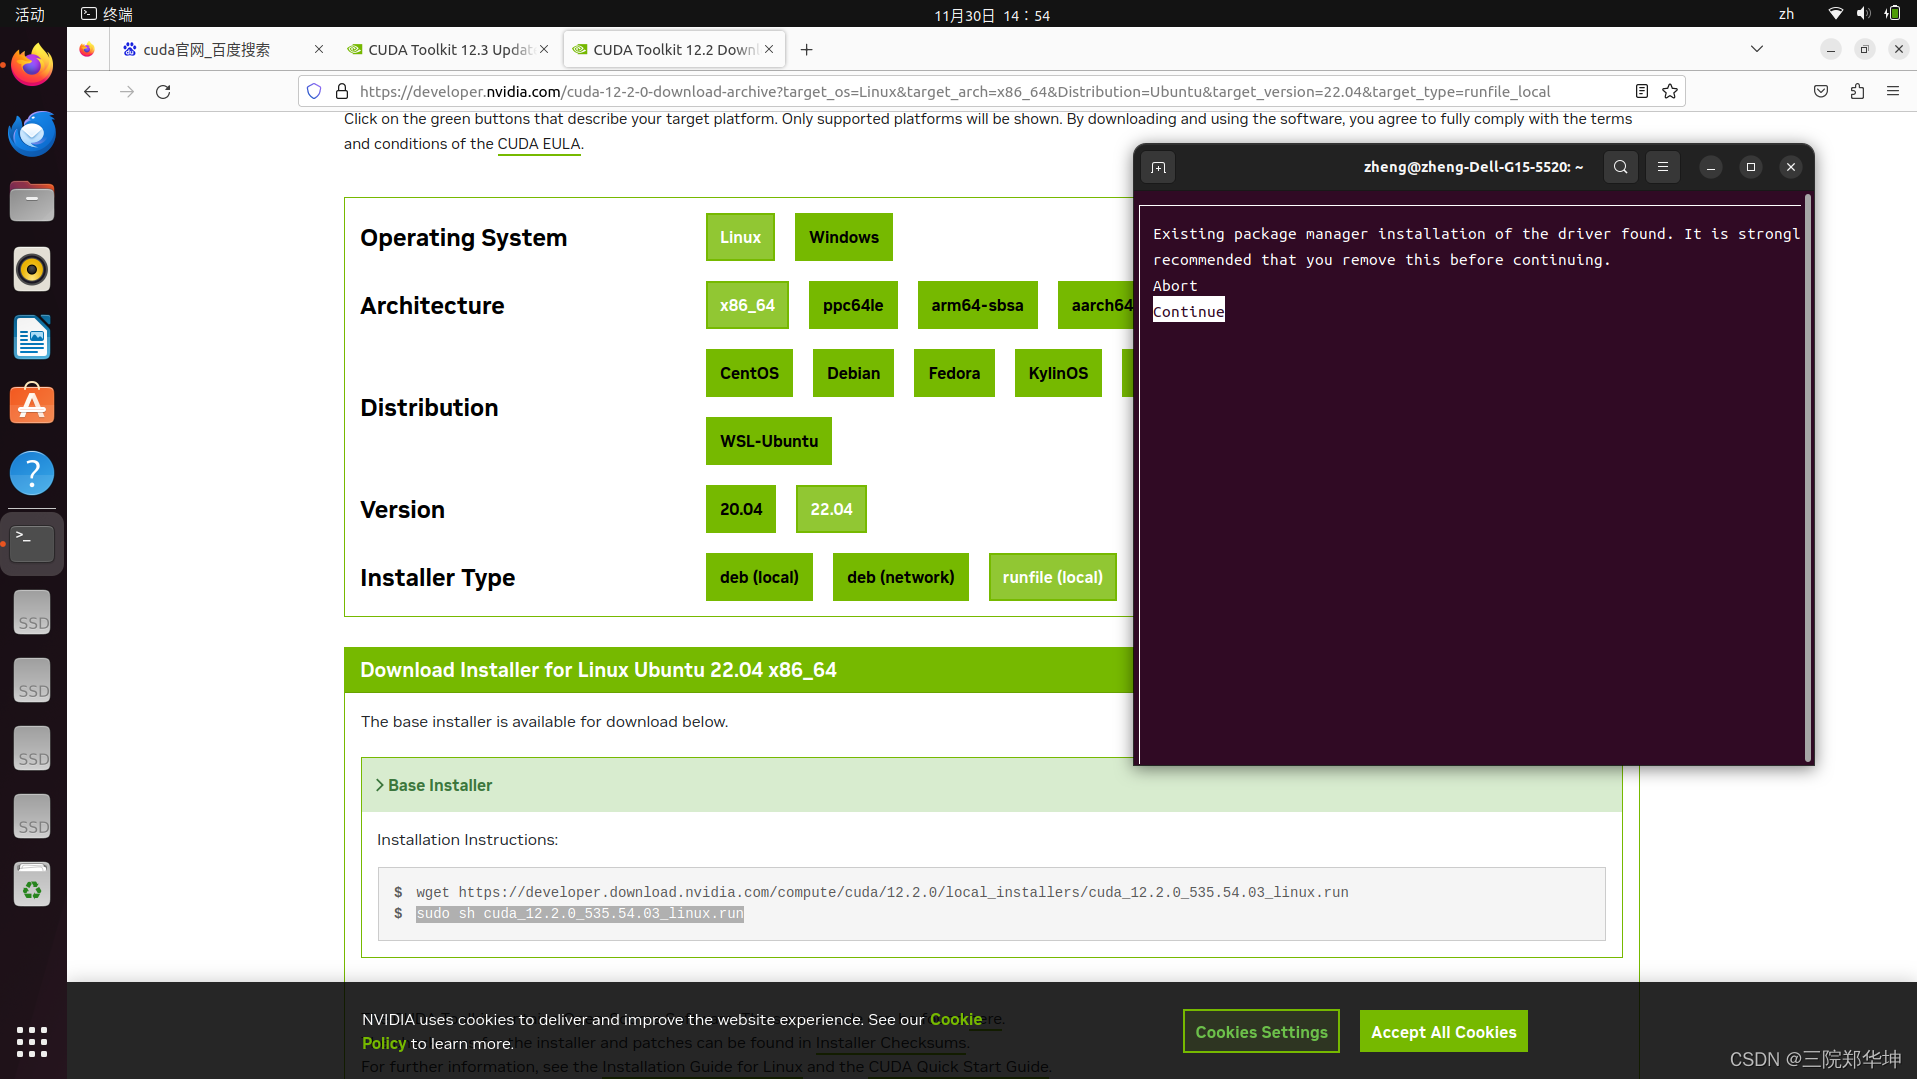Show applications grid in dock
Viewport: 1917px width, 1079px height.
point(32,1042)
